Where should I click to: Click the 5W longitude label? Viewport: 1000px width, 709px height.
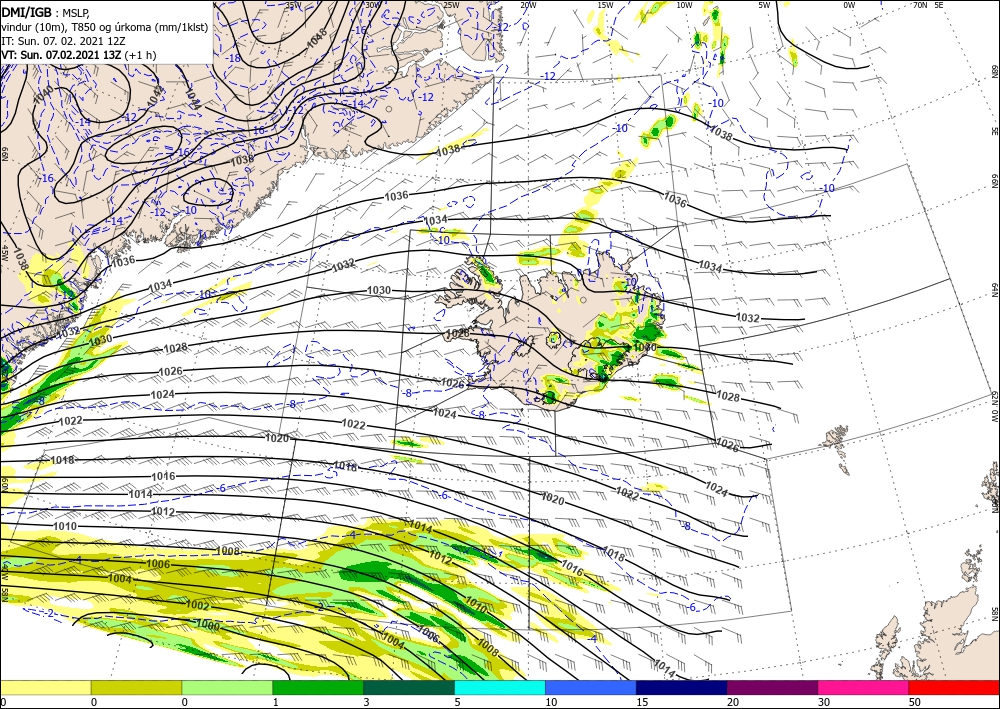(764, 5)
